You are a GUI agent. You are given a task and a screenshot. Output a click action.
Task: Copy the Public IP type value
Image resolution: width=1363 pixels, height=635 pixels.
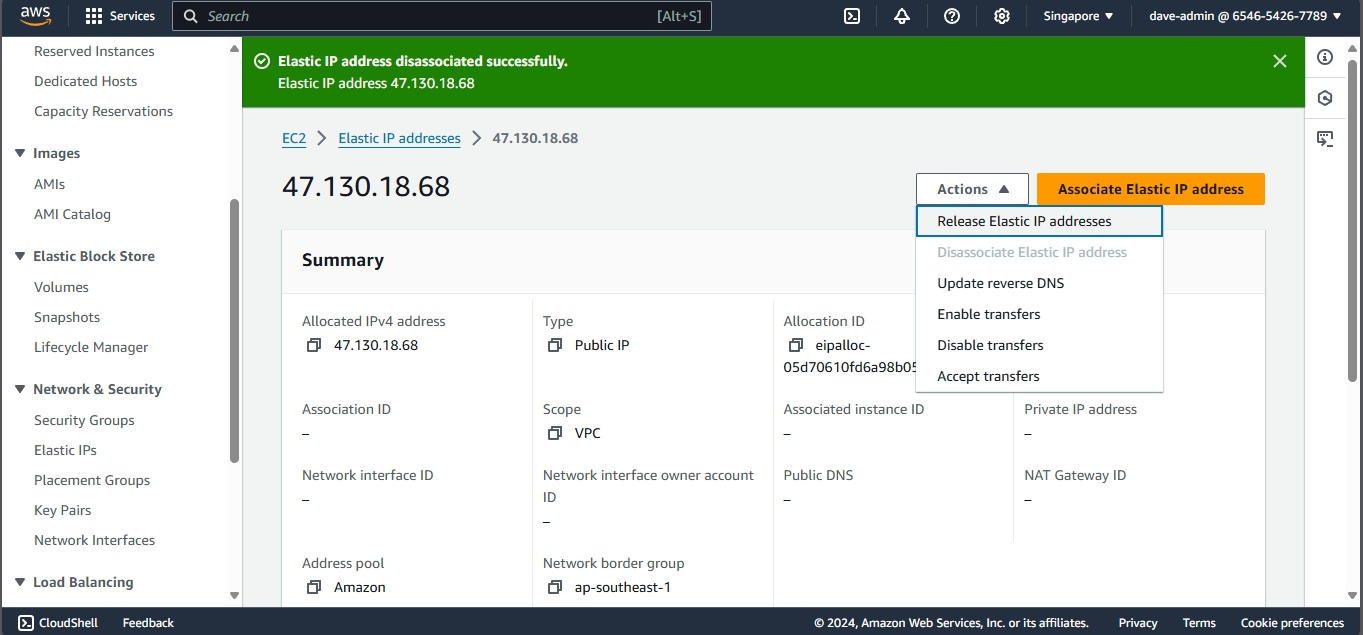555,345
